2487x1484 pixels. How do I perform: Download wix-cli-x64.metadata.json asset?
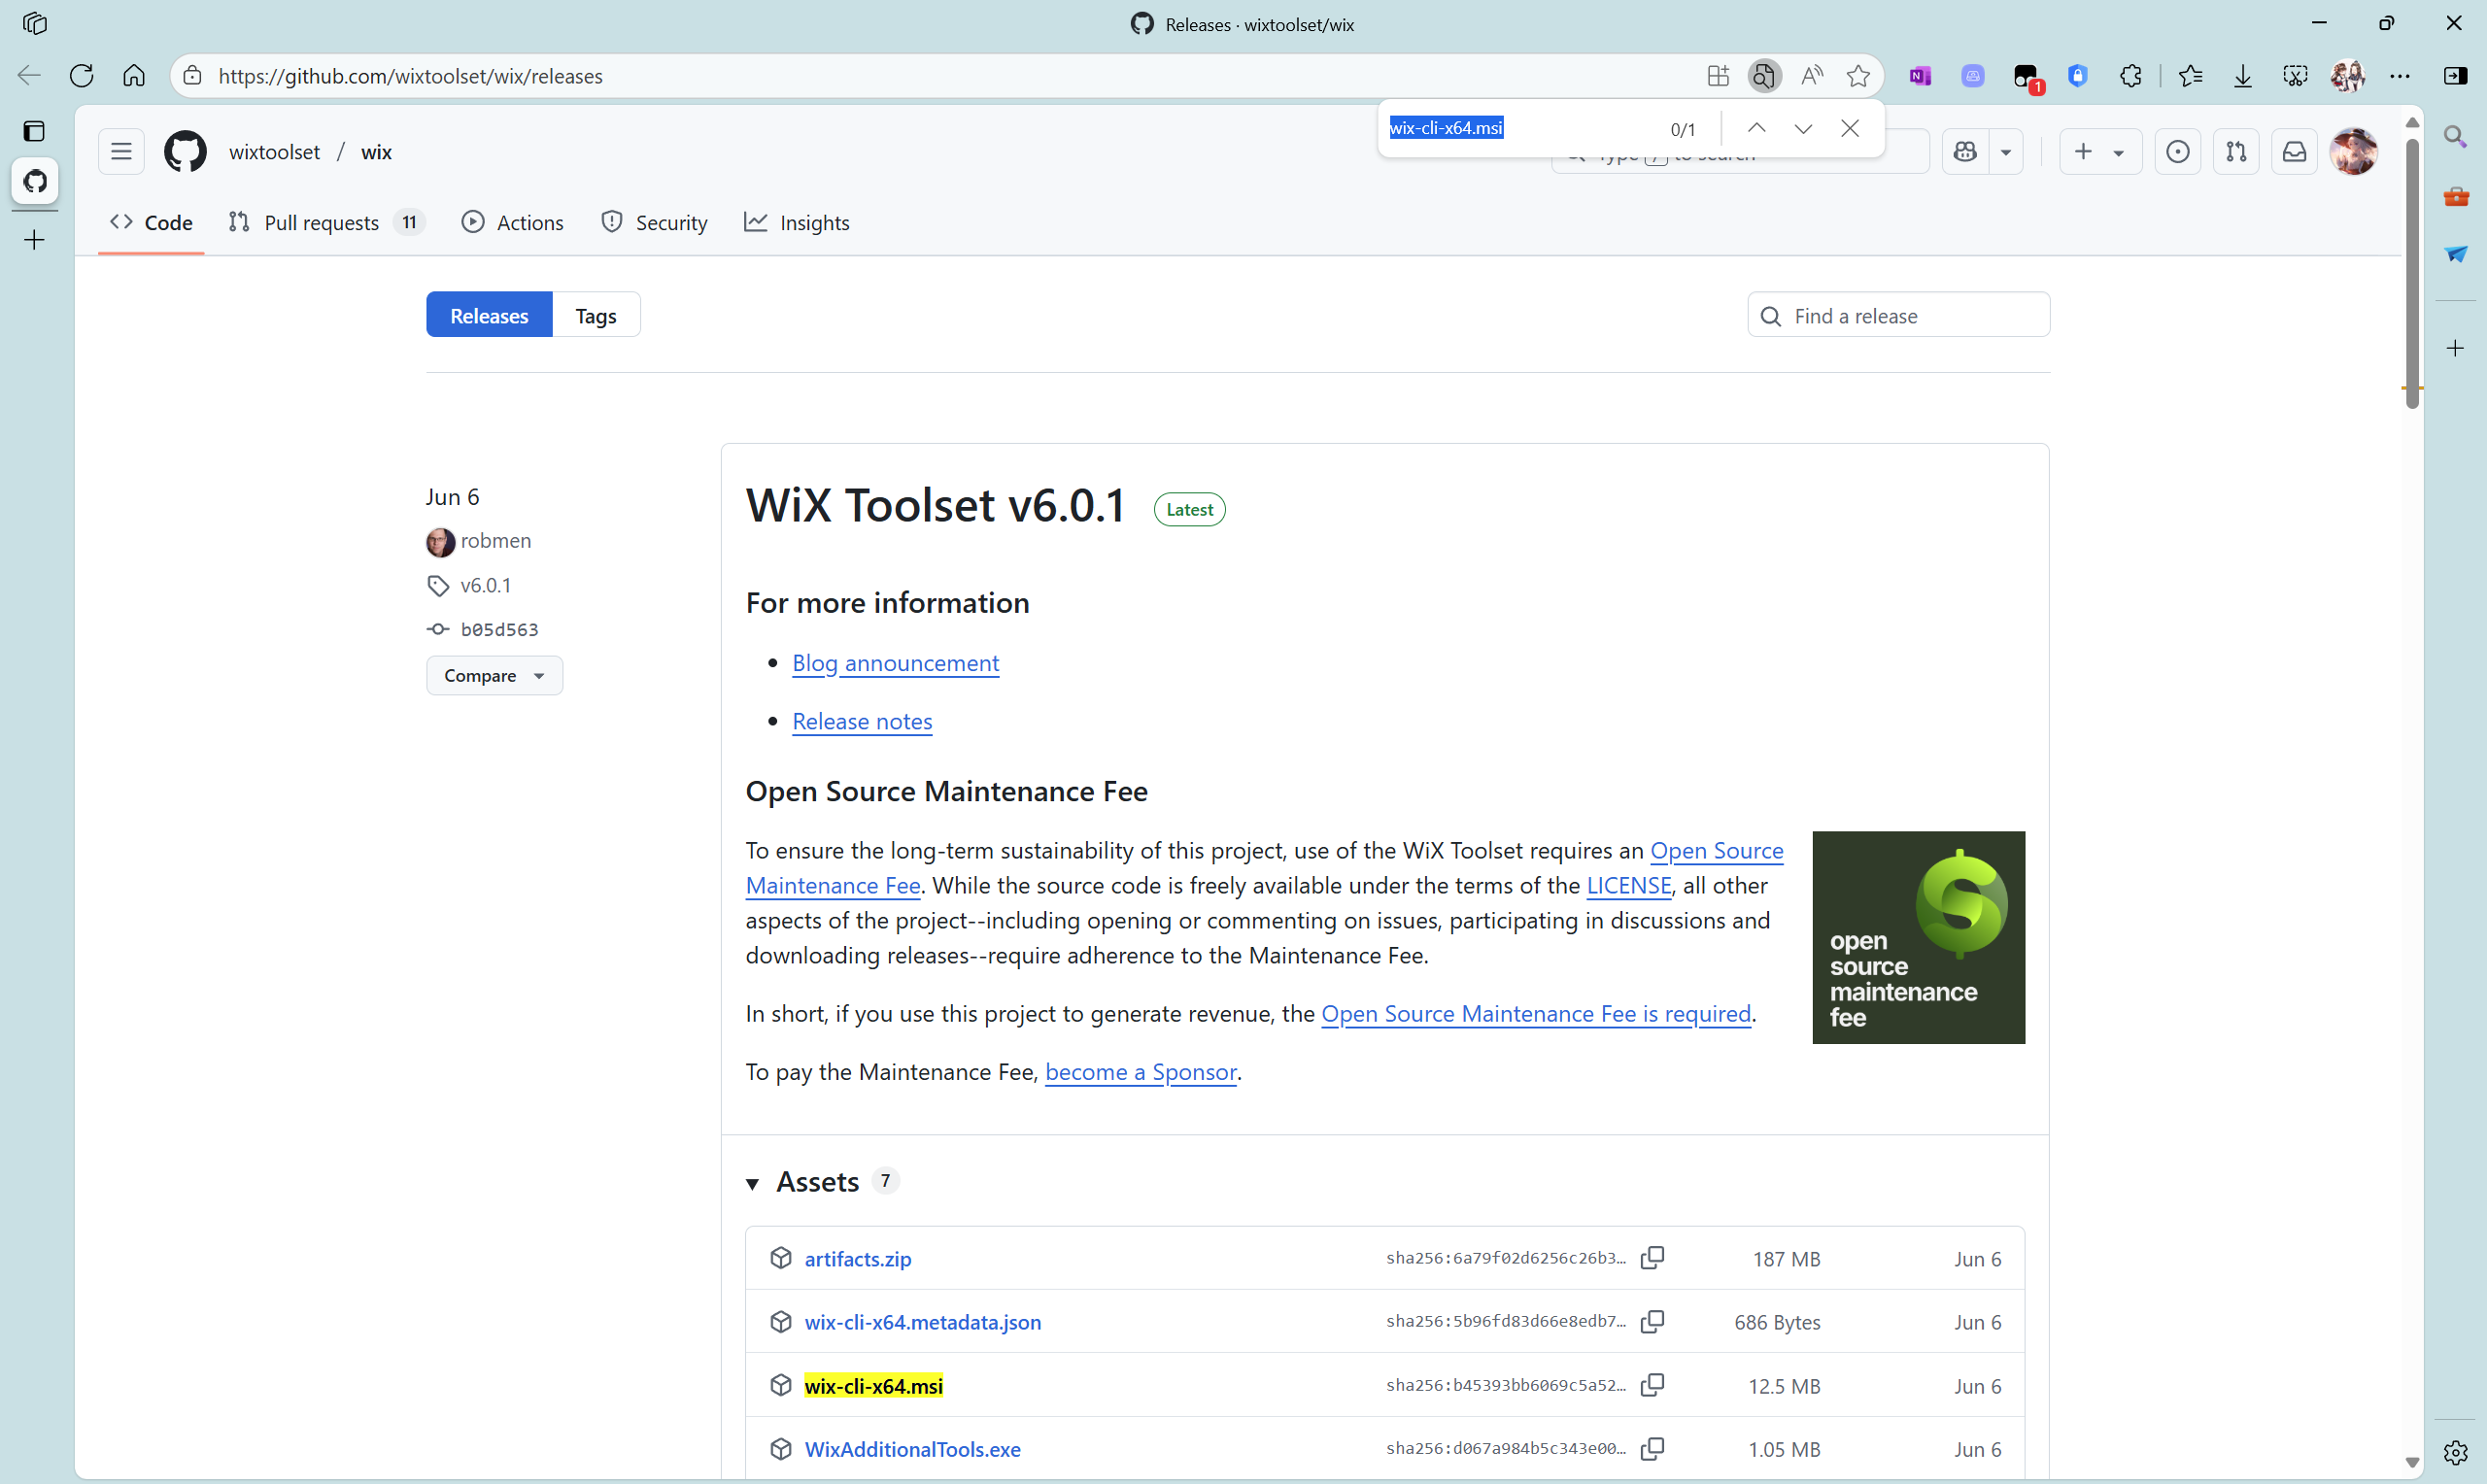(922, 1322)
